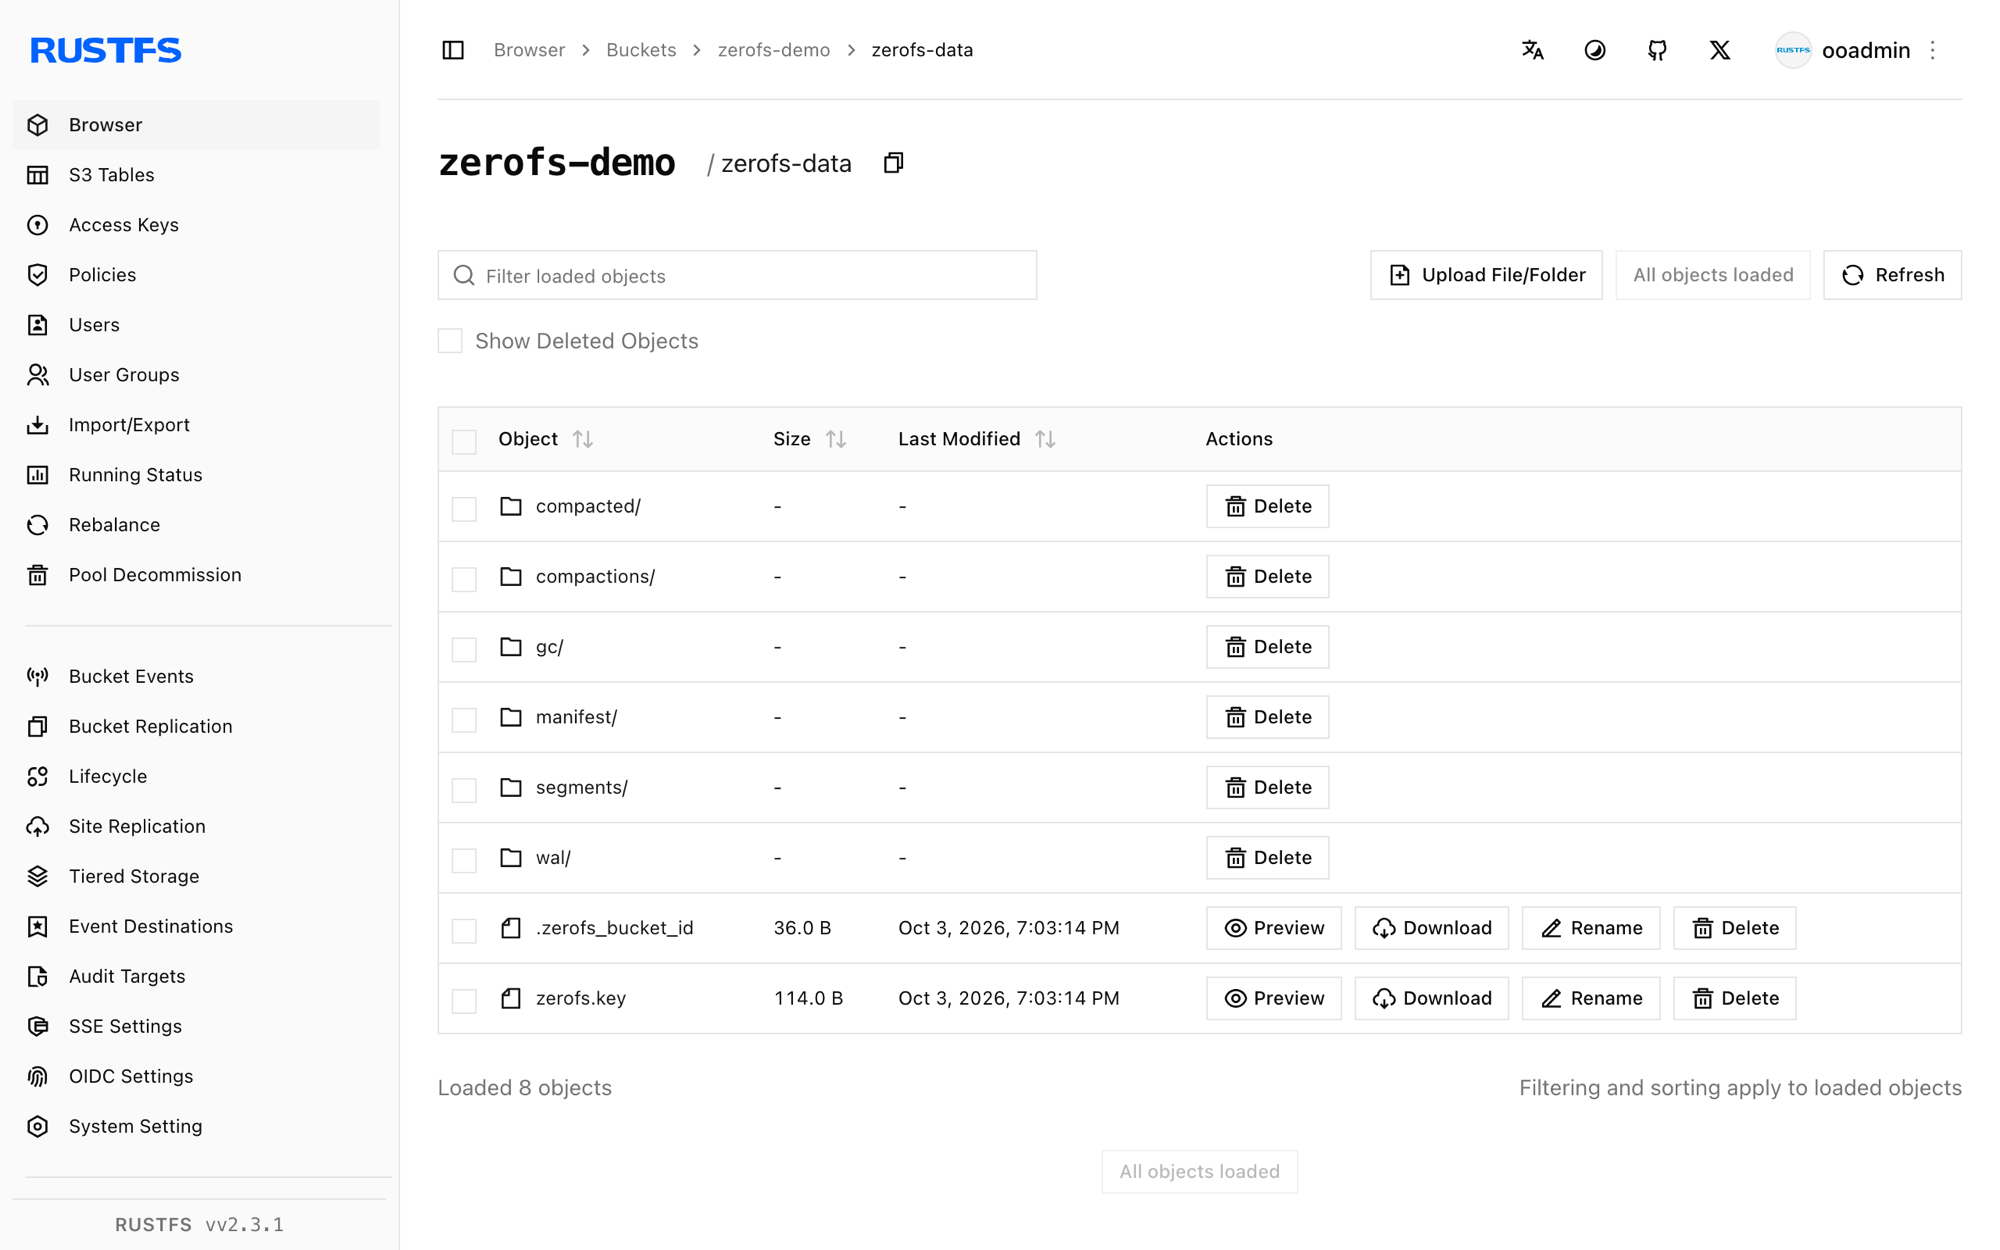Open Tiered Storage
Screen dimensions: 2000x1250
coord(196,876)
